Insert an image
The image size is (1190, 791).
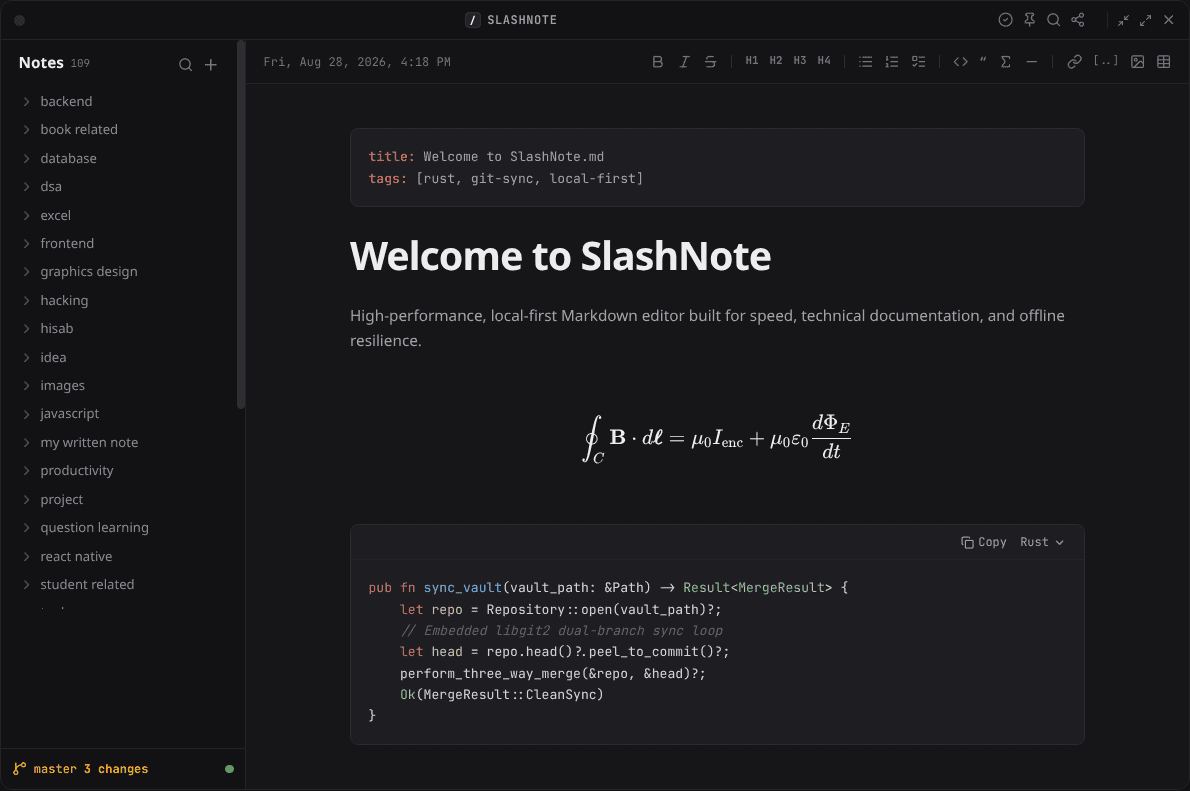click(1137, 62)
